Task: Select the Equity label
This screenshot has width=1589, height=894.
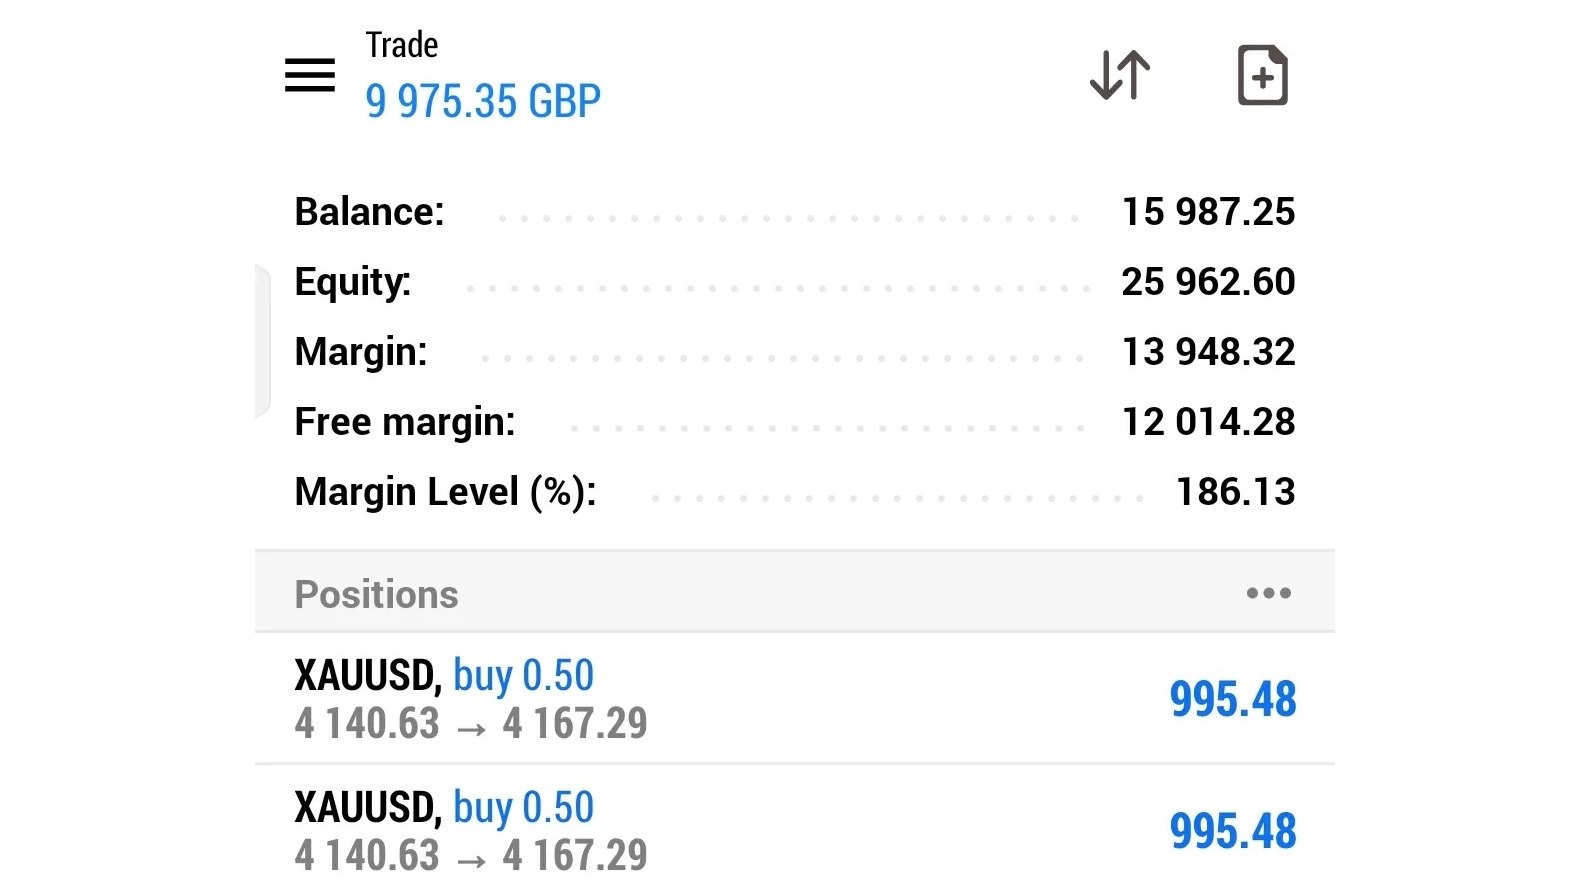Action: 352,283
